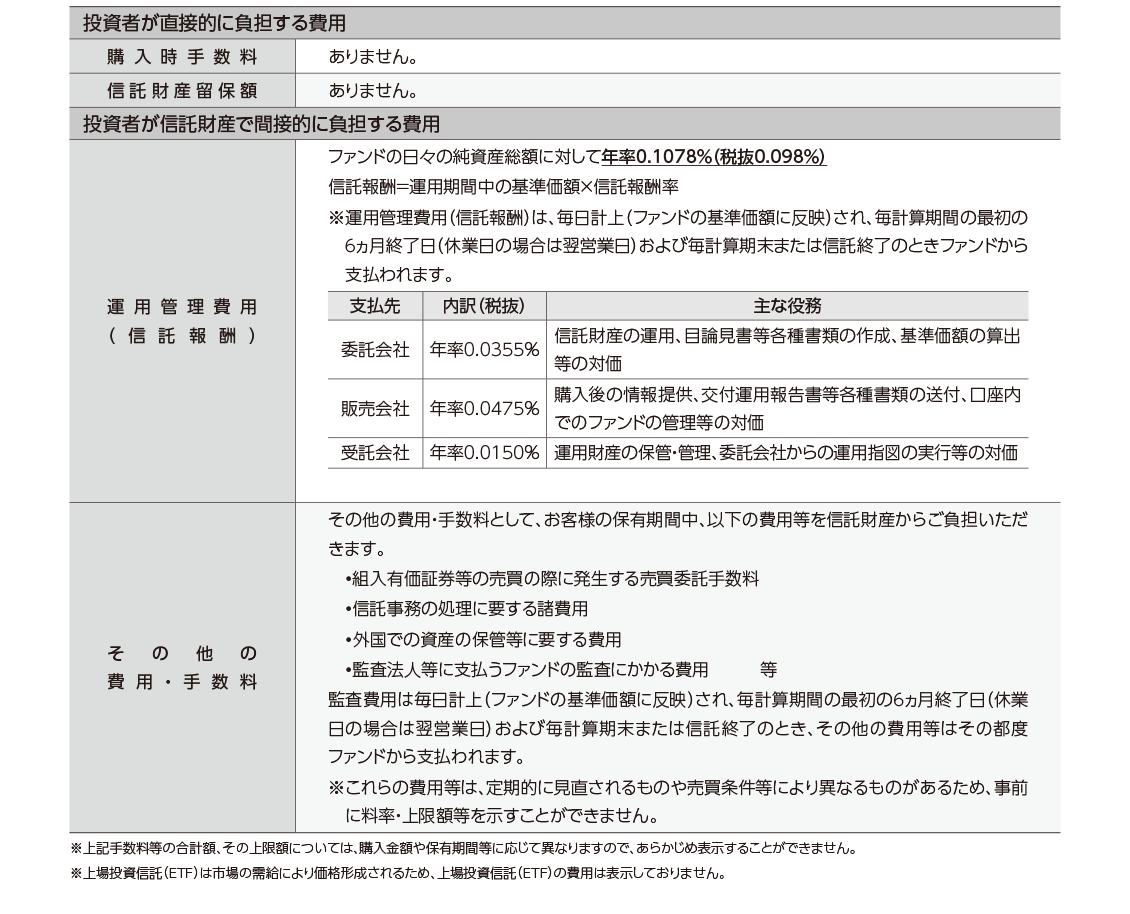This screenshot has width=1130, height=914.
Task: Click the 信託財産留保額 row label
Action: tap(182, 90)
